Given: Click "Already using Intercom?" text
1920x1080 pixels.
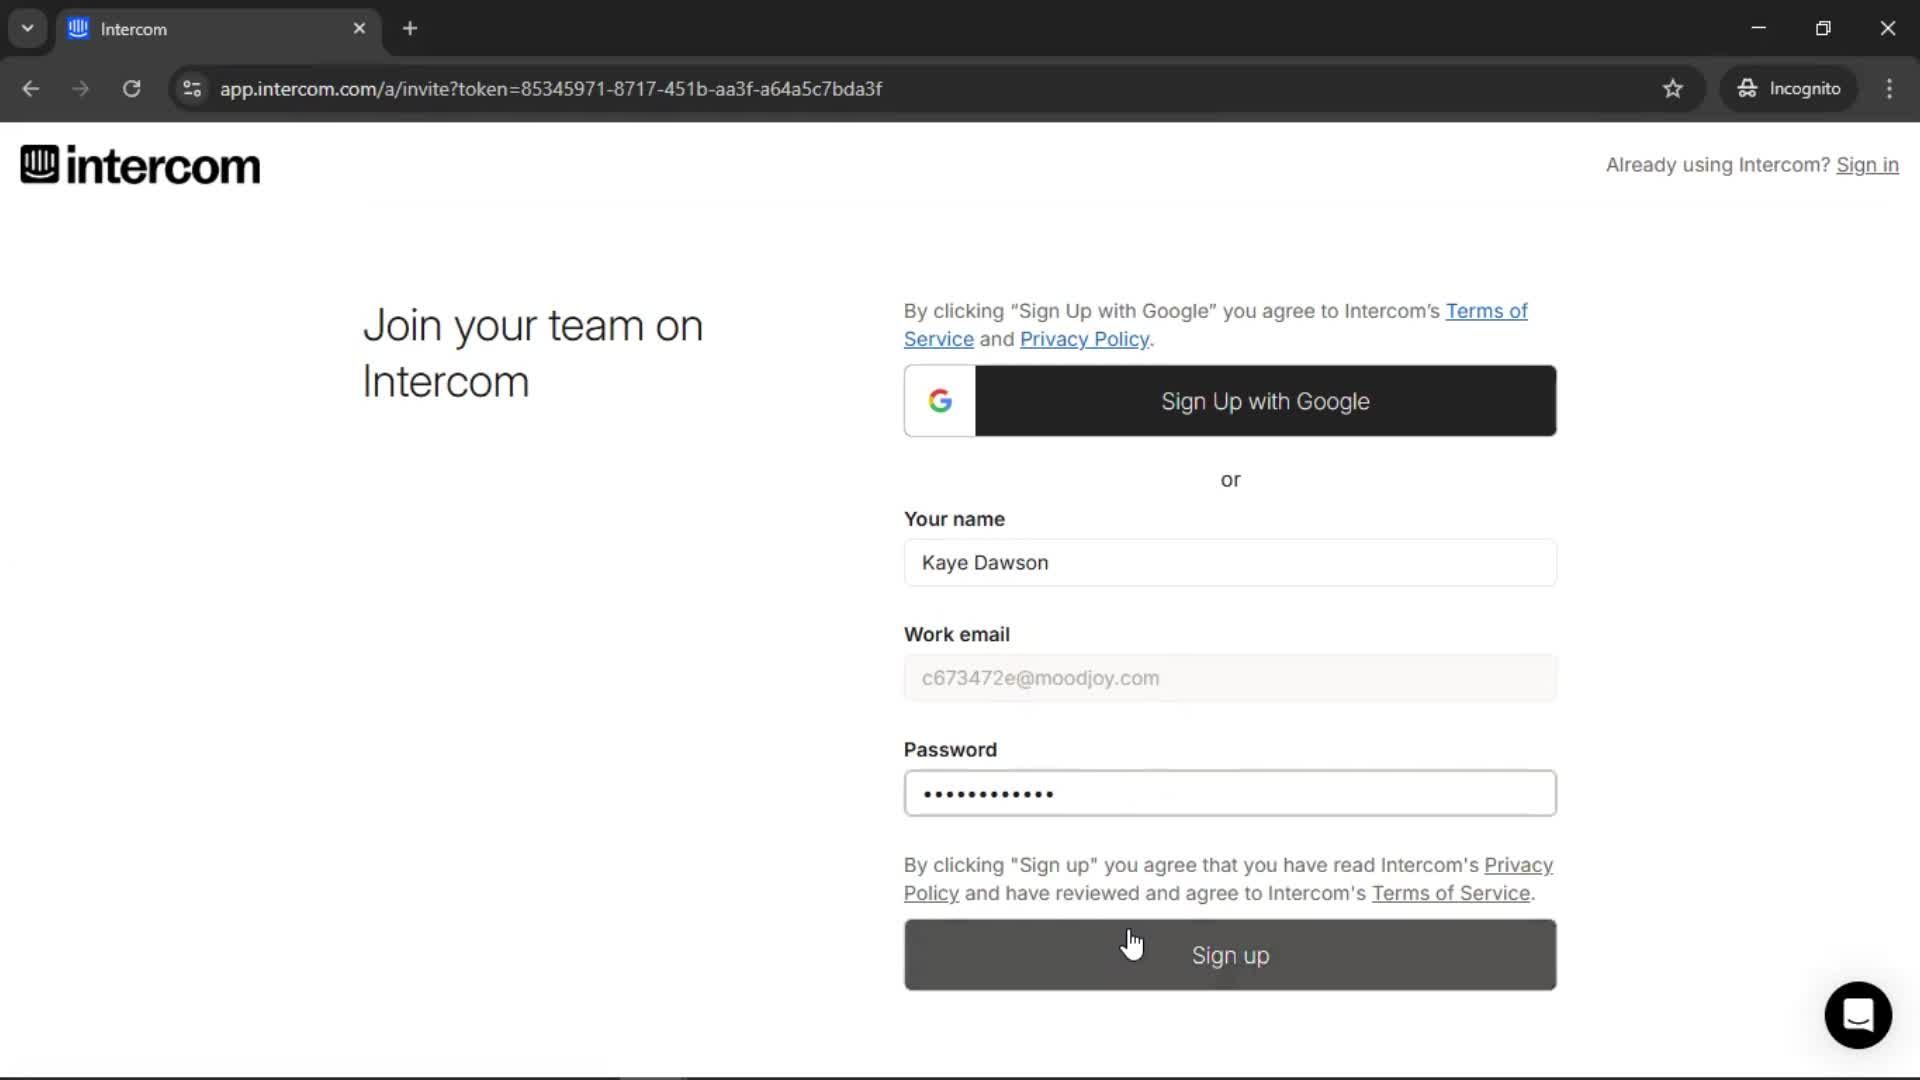Looking at the screenshot, I should tap(1718, 165).
